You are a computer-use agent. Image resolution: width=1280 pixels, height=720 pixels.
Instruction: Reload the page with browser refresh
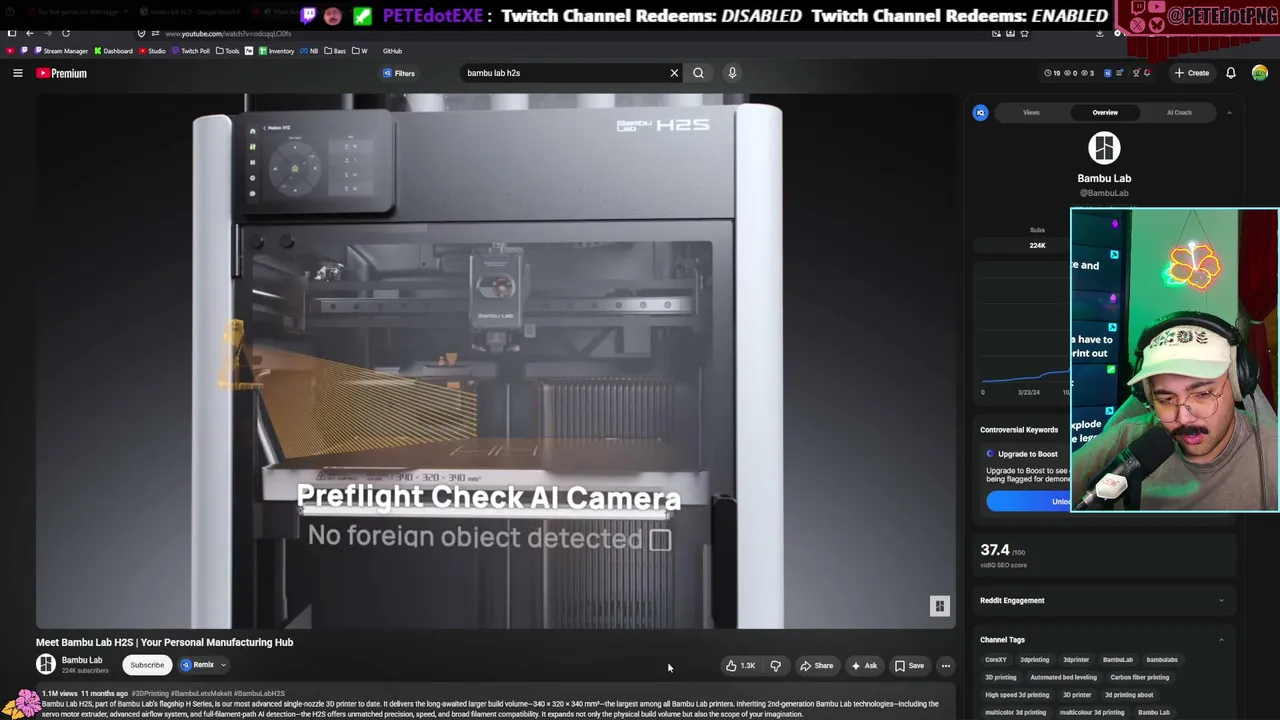click(x=66, y=33)
